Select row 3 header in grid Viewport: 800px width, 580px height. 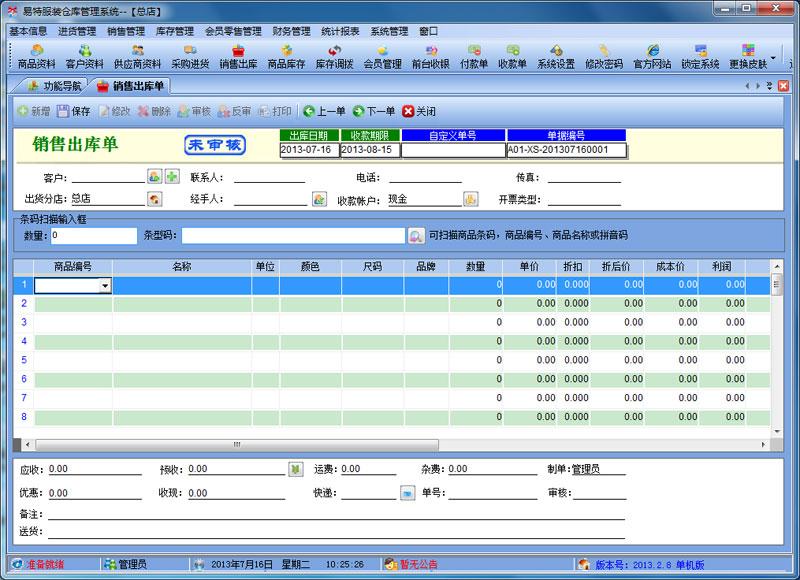click(x=23, y=322)
